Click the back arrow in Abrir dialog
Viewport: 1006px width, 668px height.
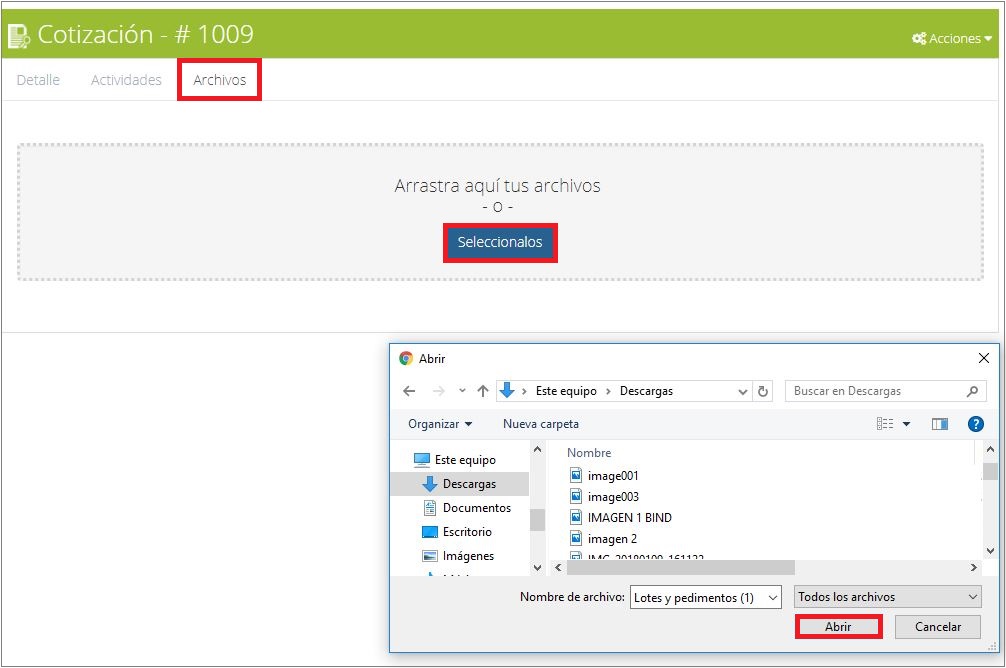[409, 391]
